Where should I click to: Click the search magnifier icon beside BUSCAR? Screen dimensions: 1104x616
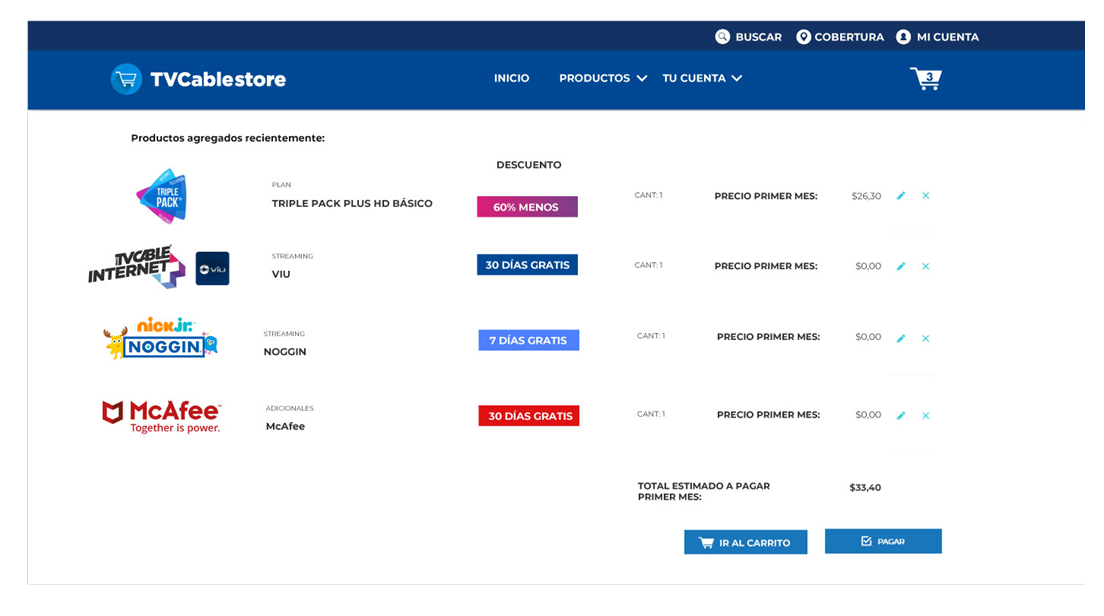722,37
